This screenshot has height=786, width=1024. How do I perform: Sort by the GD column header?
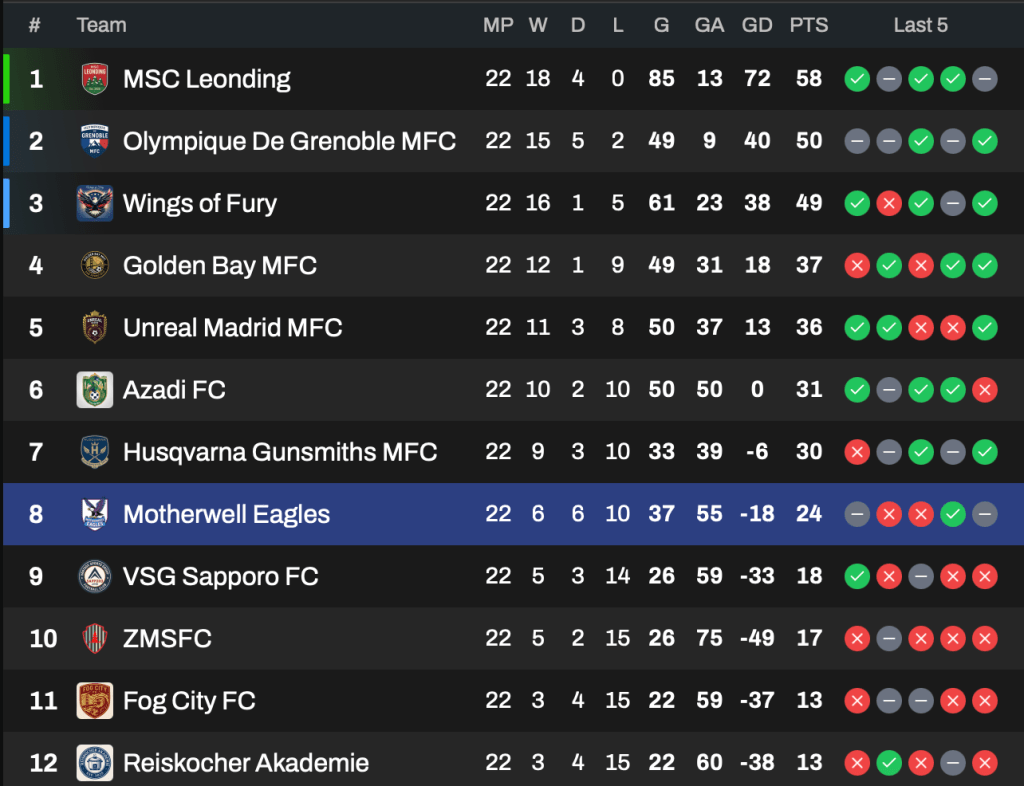coord(757,25)
